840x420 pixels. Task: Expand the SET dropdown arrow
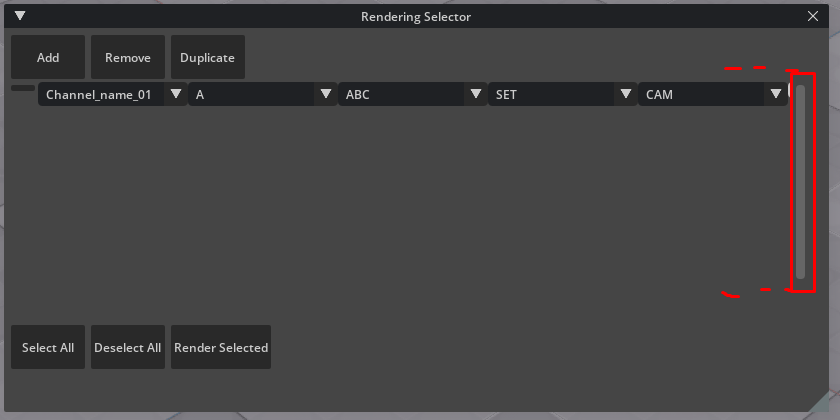pos(626,94)
